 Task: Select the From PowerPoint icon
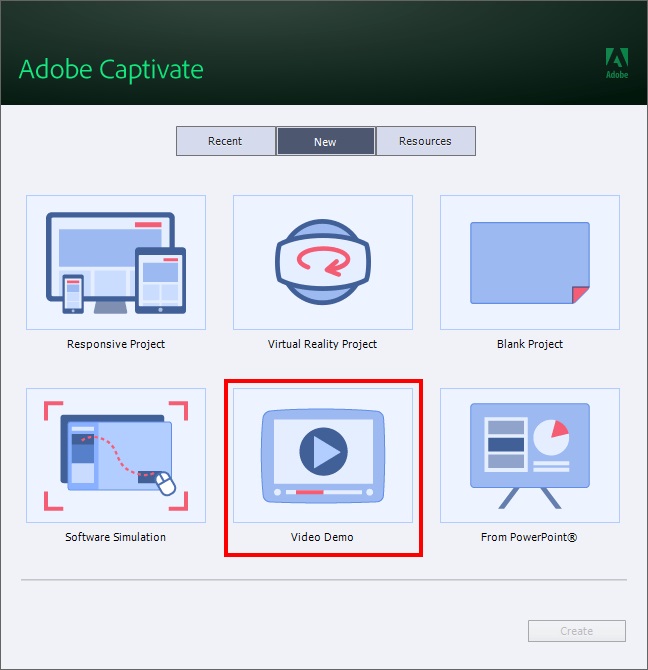[x=530, y=455]
